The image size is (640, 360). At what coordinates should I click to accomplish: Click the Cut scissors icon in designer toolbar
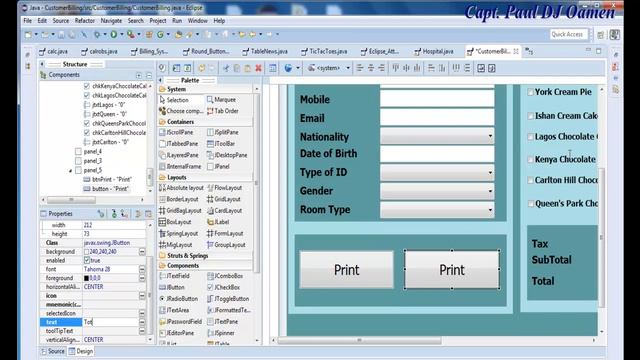coord(226,68)
